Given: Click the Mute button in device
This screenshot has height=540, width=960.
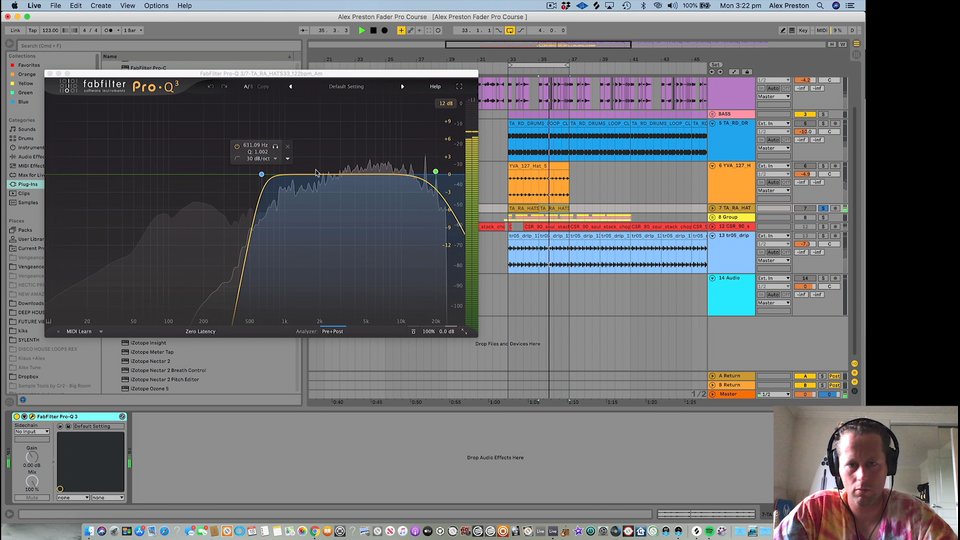Looking at the screenshot, I should [32, 498].
